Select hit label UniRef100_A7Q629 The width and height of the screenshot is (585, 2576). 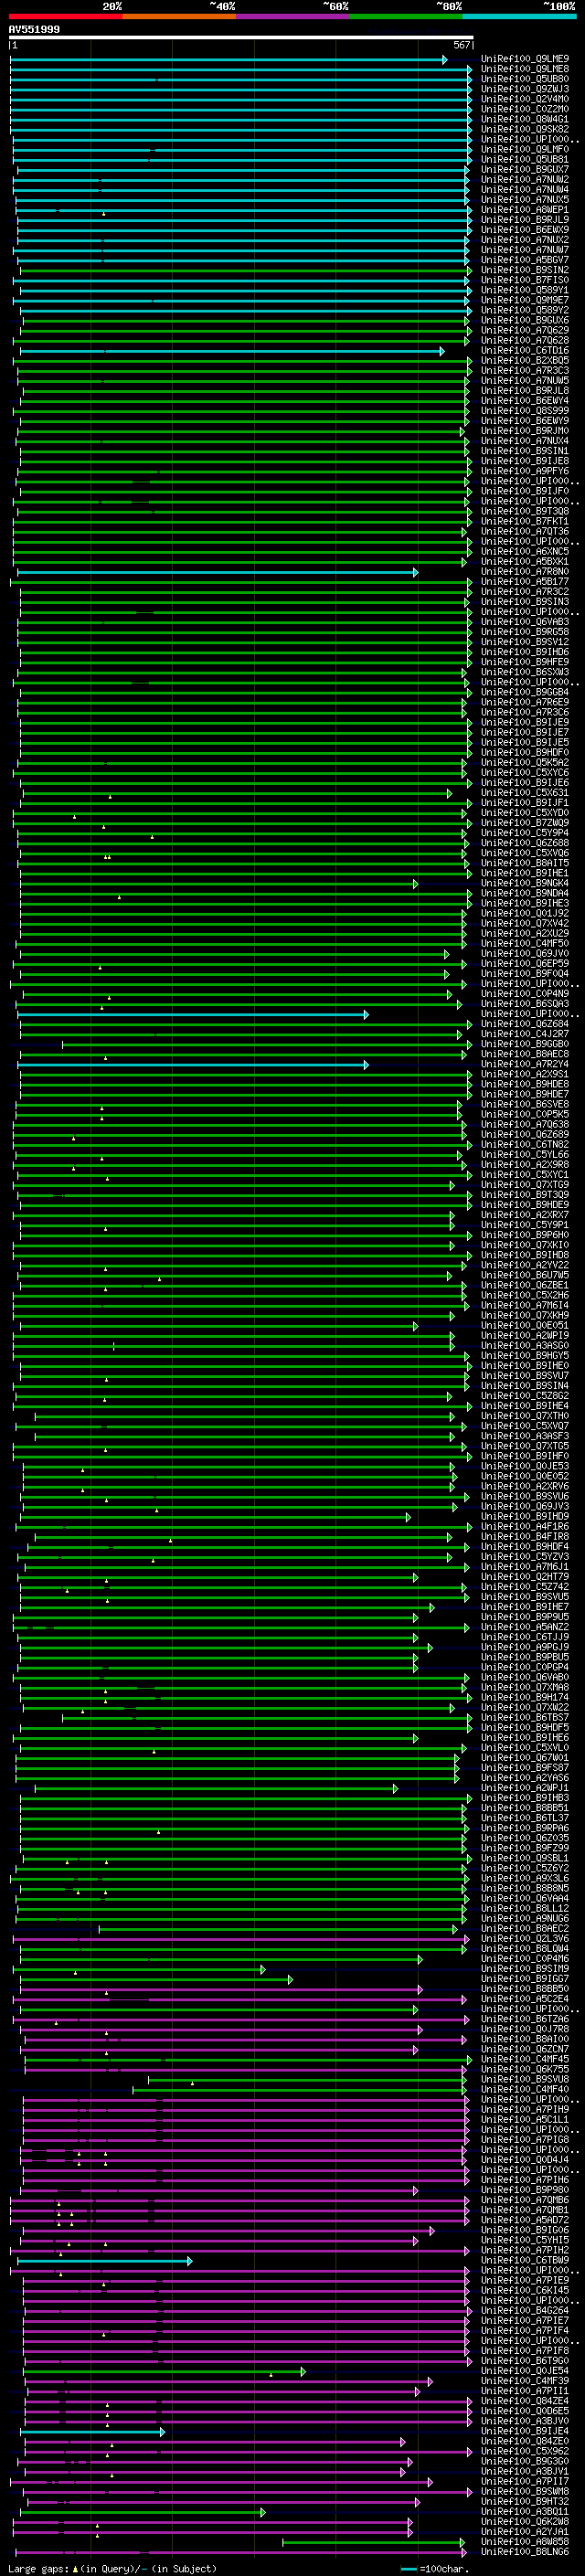(525, 330)
